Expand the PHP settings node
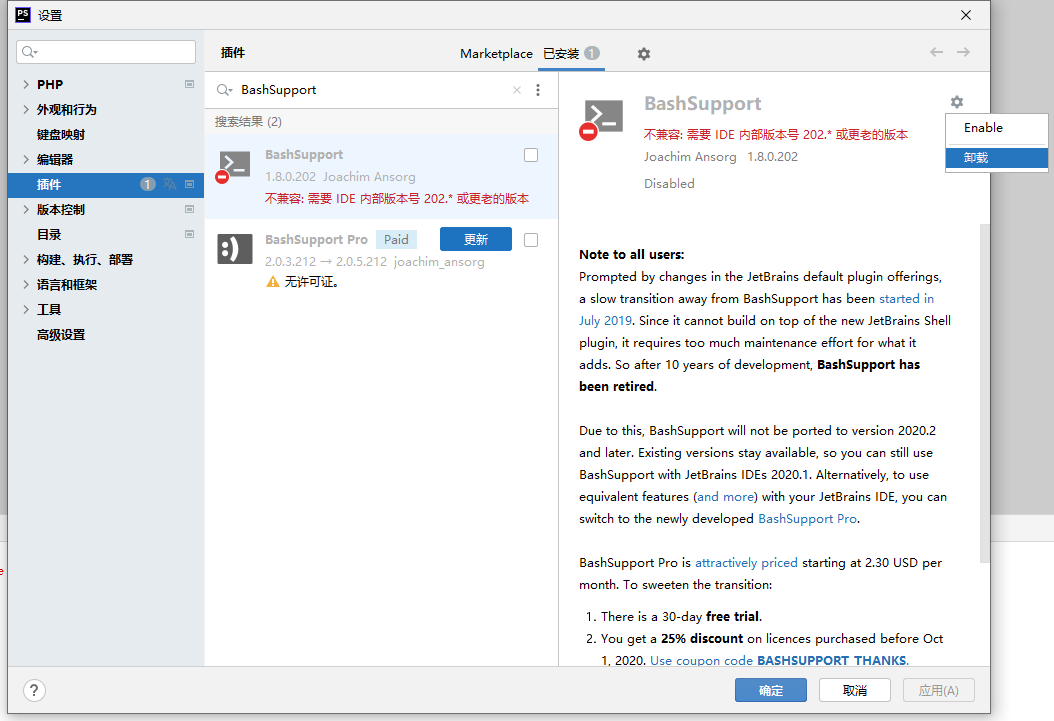Image resolution: width=1054 pixels, height=721 pixels. (x=26, y=85)
